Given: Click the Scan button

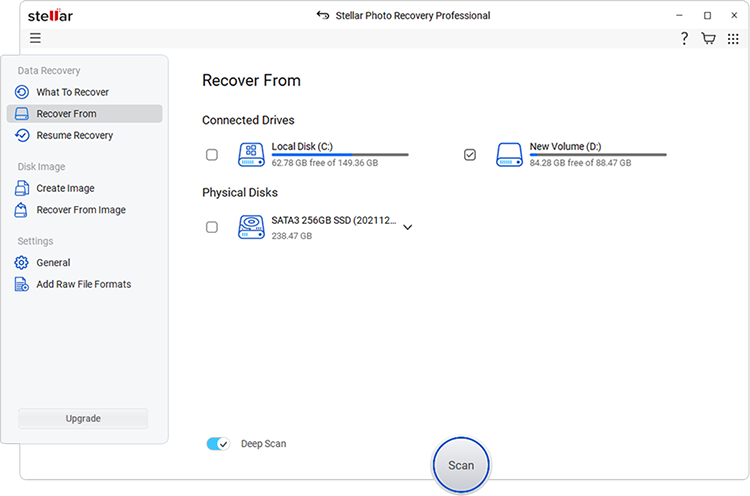Looking at the screenshot, I should pyautogui.click(x=461, y=465).
